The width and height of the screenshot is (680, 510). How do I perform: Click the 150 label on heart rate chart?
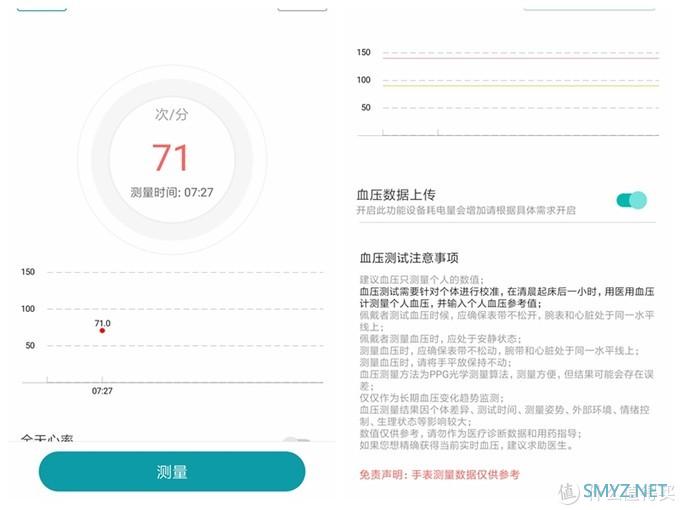(28, 272)
